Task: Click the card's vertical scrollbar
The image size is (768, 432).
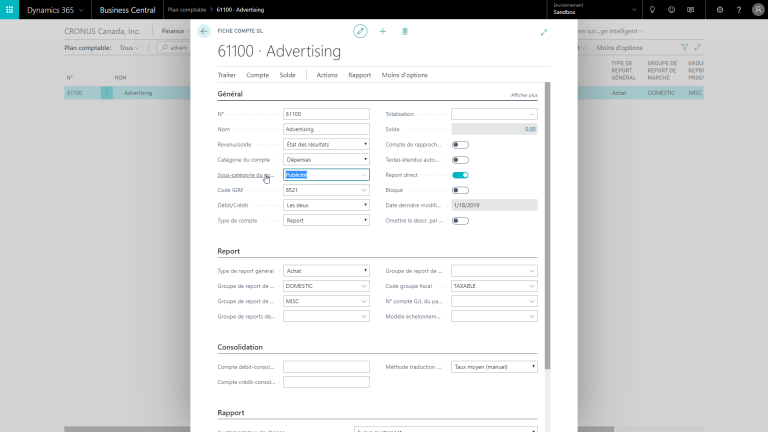Action: (x=548, y=225)
